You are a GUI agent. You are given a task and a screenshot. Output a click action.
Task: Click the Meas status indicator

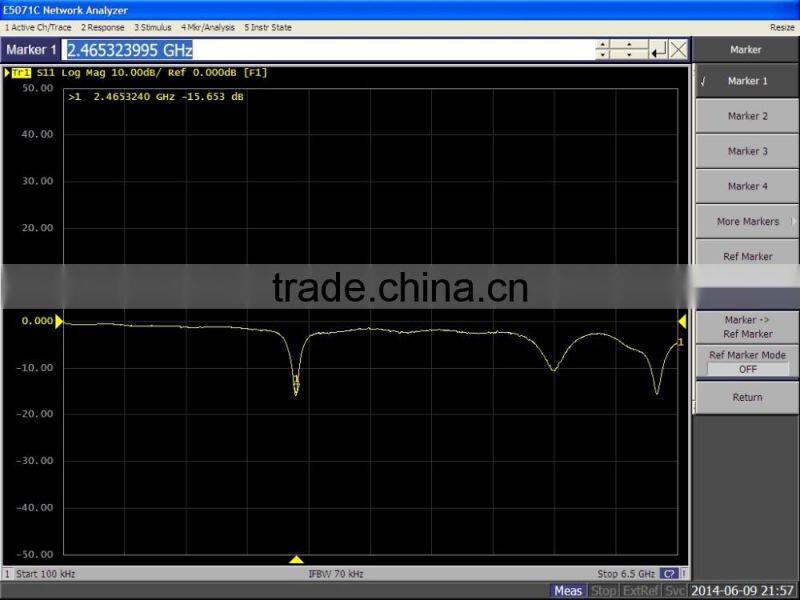[568, 591]
